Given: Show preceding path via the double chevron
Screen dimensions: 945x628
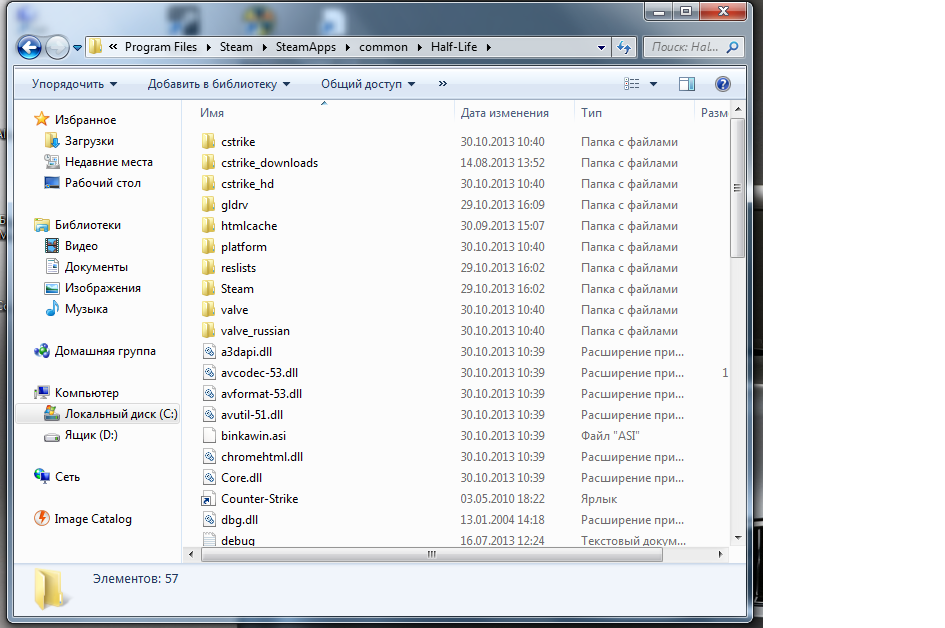Looking at the screenshot, I should coord(113,46).
